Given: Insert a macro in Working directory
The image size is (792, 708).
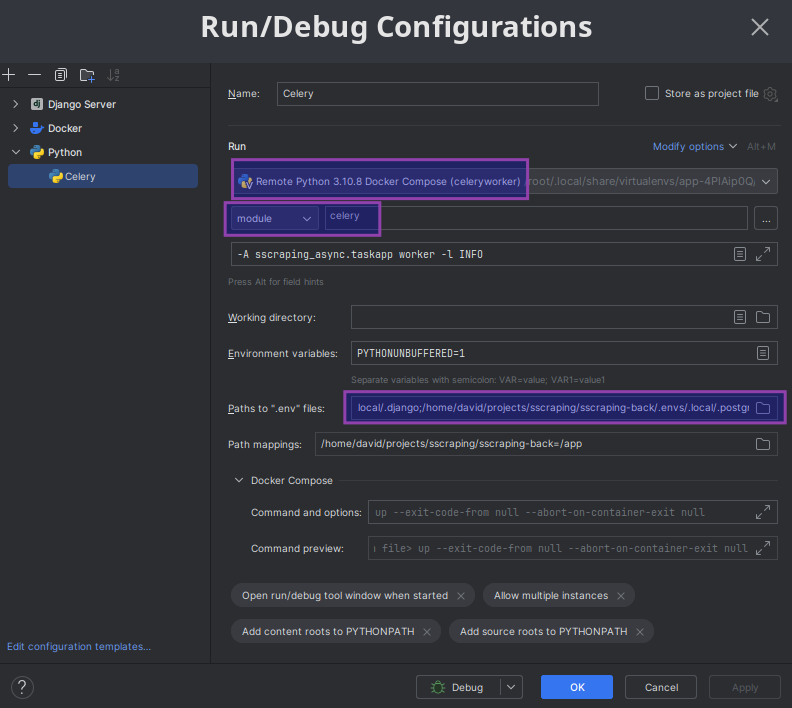Looking at the screenshot, I should coord(739,317).
